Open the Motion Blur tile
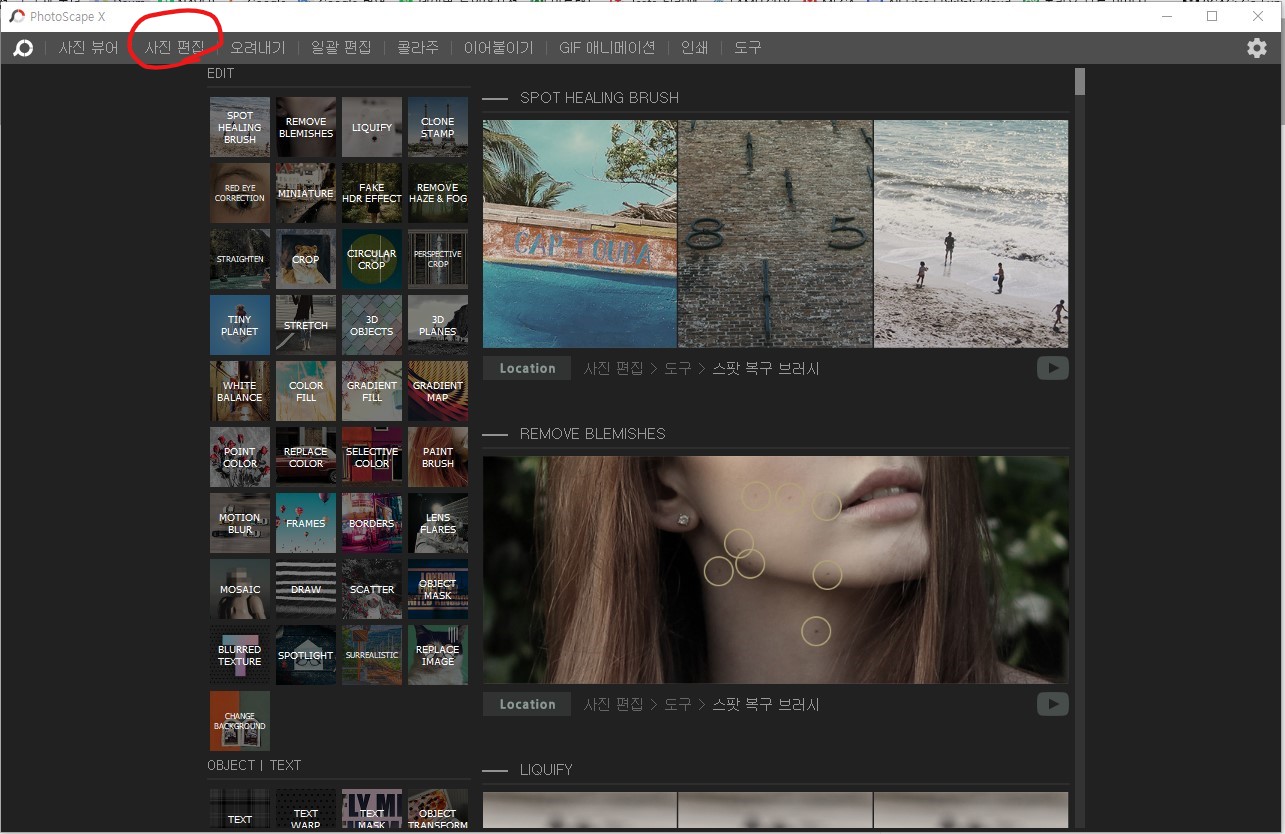Screen dimensions: 1285x834 point(240,523)
